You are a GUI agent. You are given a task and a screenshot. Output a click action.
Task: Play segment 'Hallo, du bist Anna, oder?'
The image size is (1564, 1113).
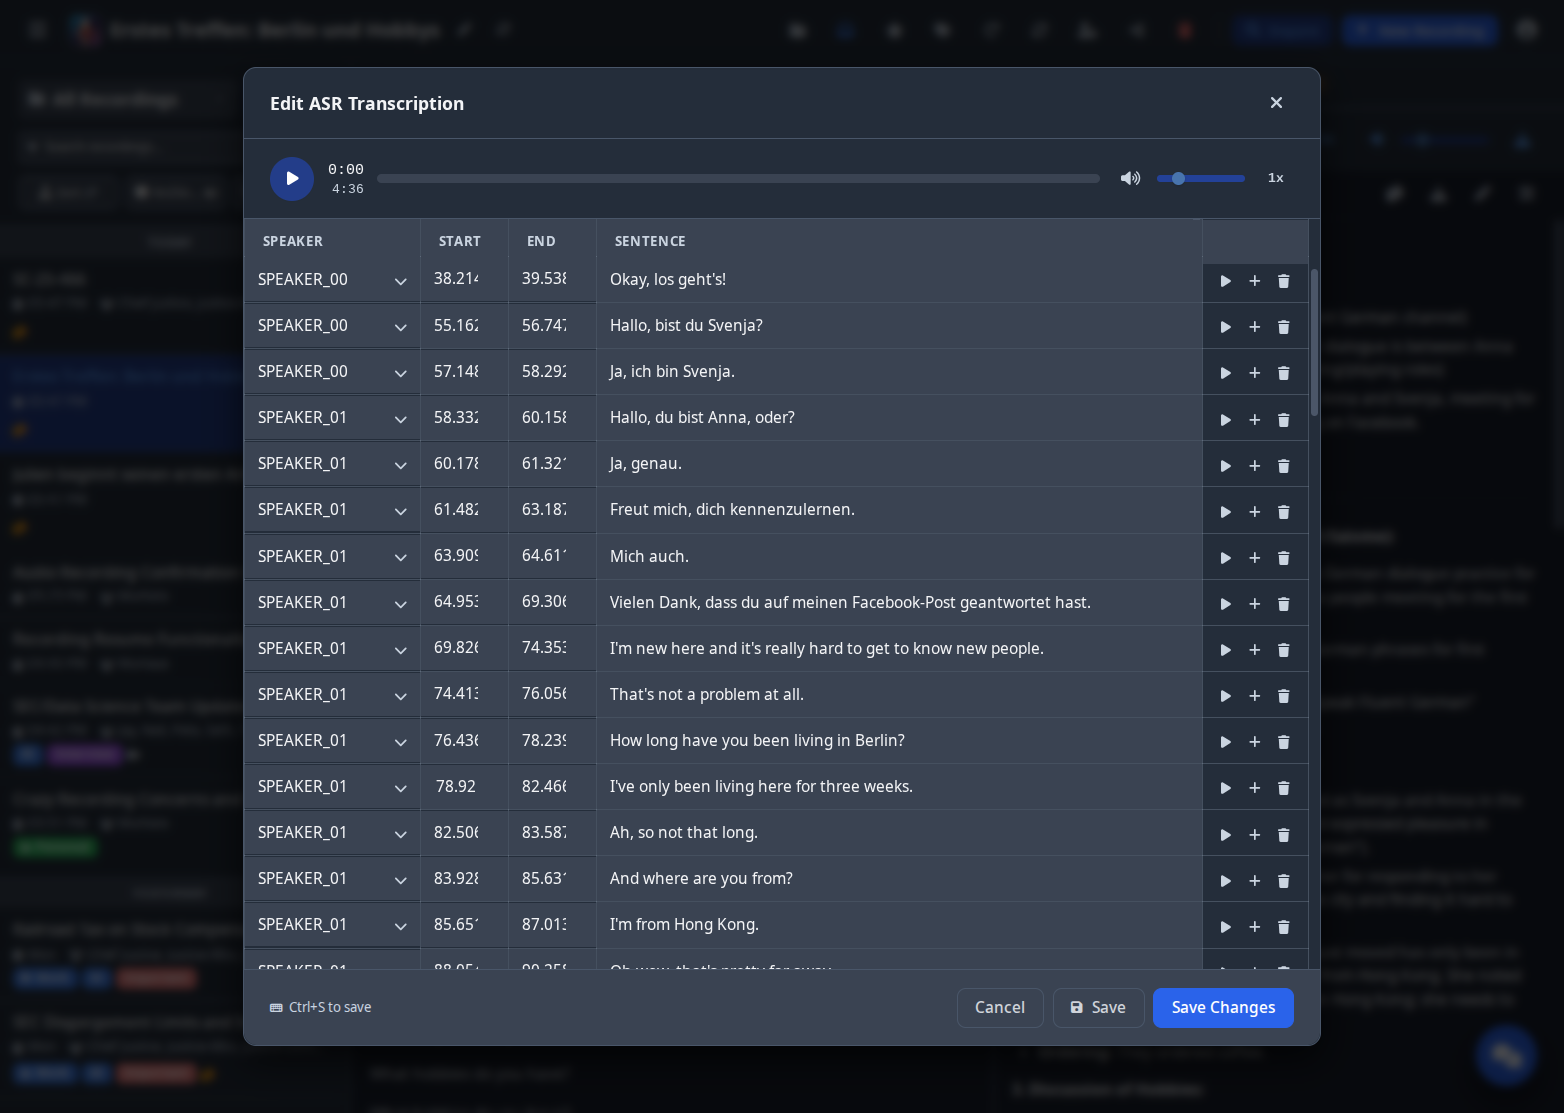[1225, 420]
